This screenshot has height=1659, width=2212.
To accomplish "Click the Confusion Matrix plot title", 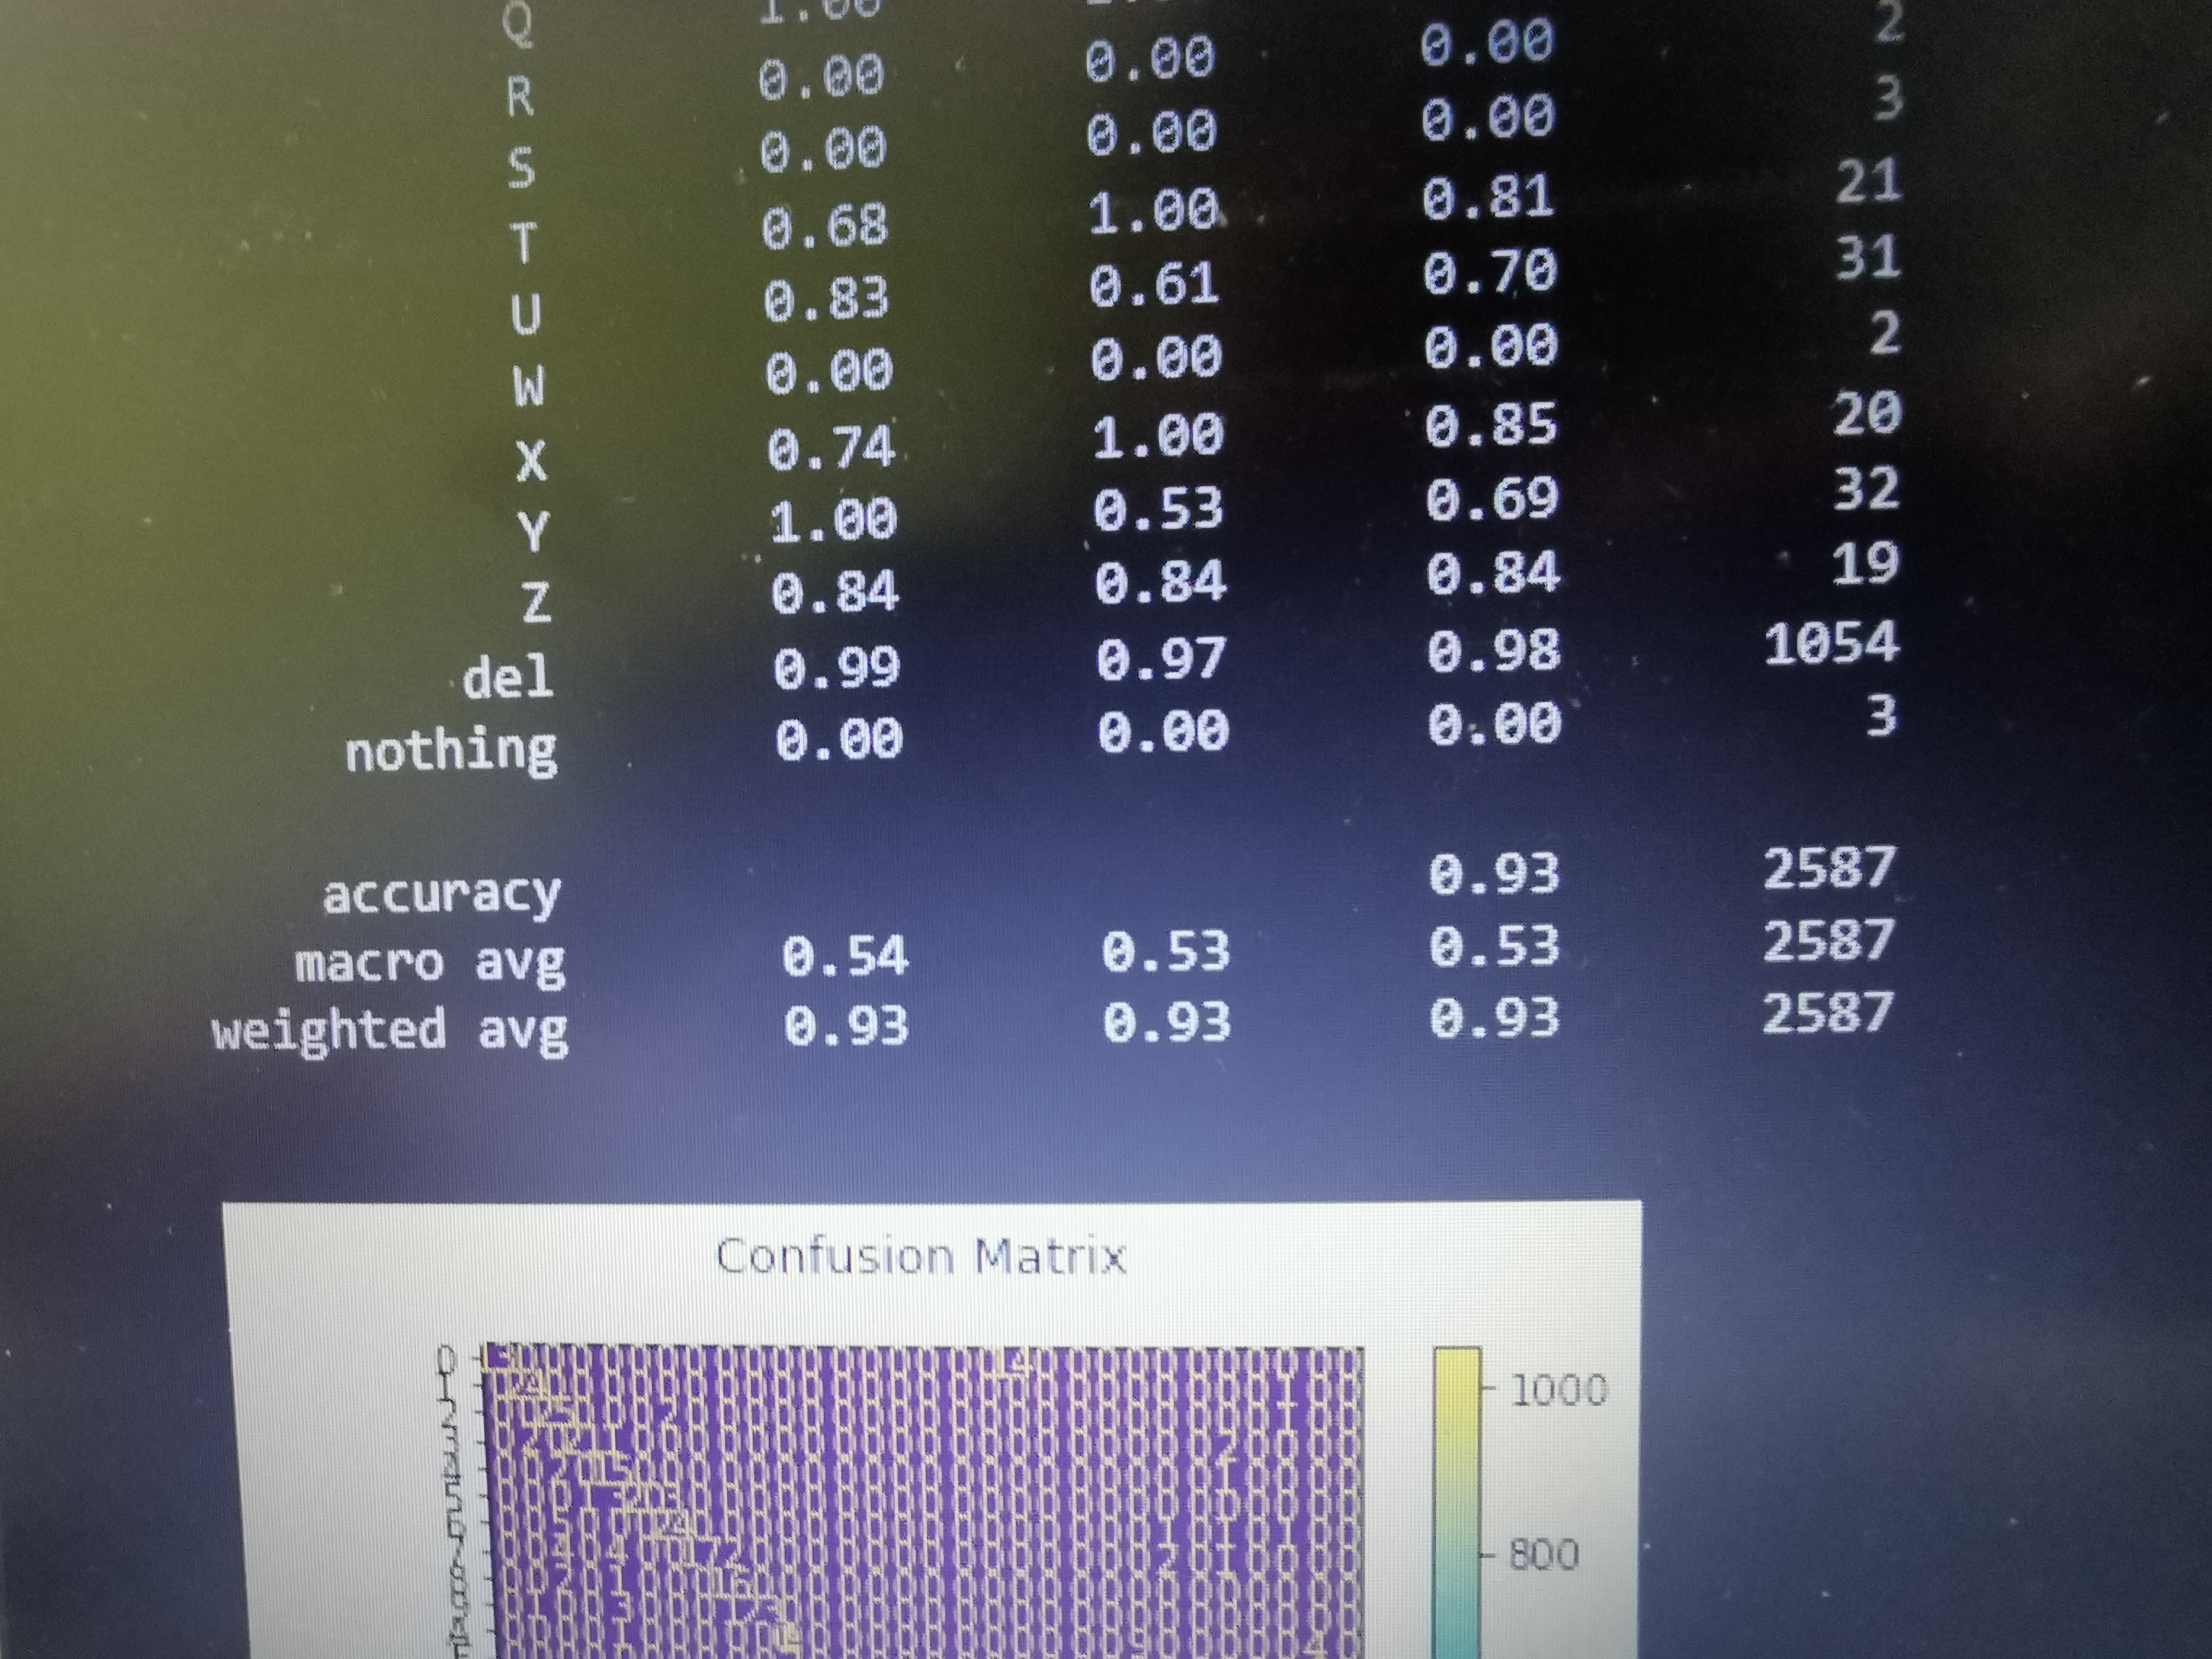I will pos(920,1256).
